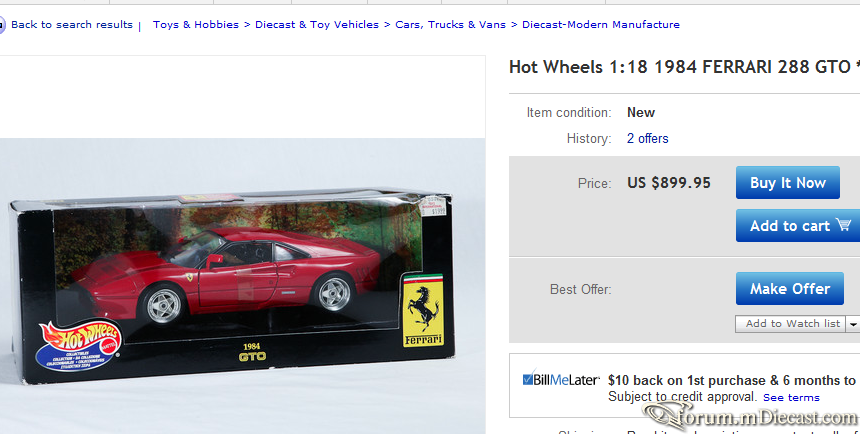Click the price sticker on box corner
The image size is (860, 434).
433,206
